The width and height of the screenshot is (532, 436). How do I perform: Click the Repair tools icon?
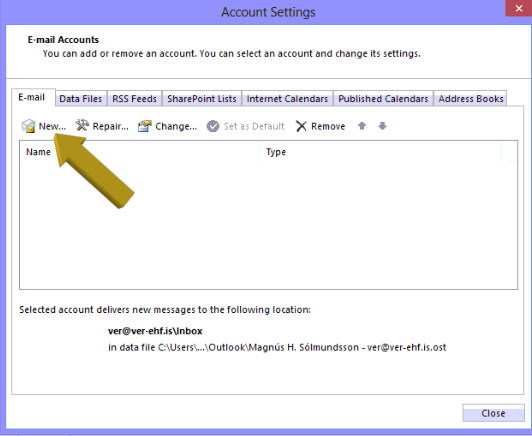[82, 125]
